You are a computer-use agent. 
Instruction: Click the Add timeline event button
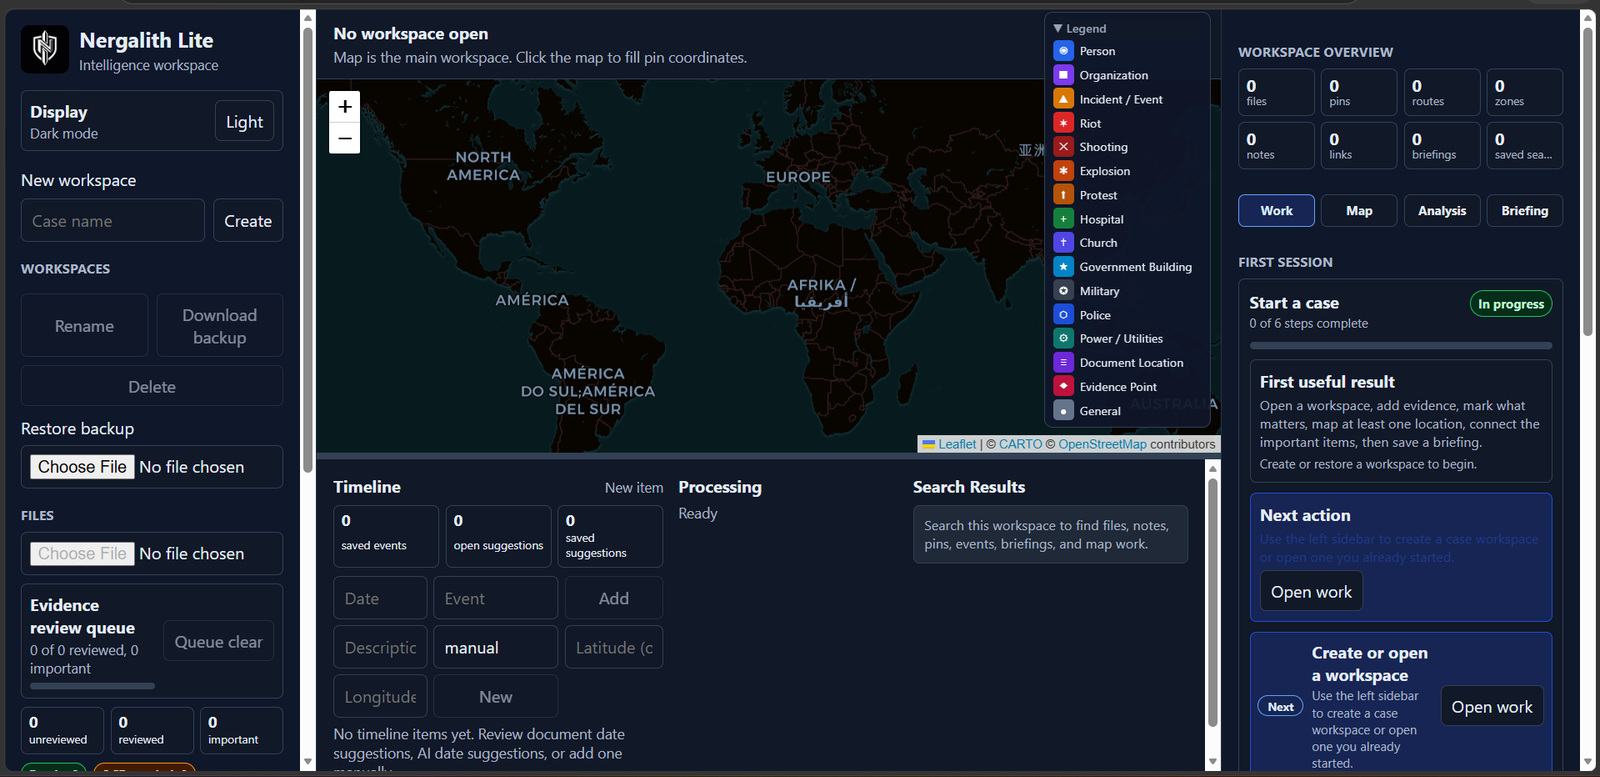[x=614, y=598]
